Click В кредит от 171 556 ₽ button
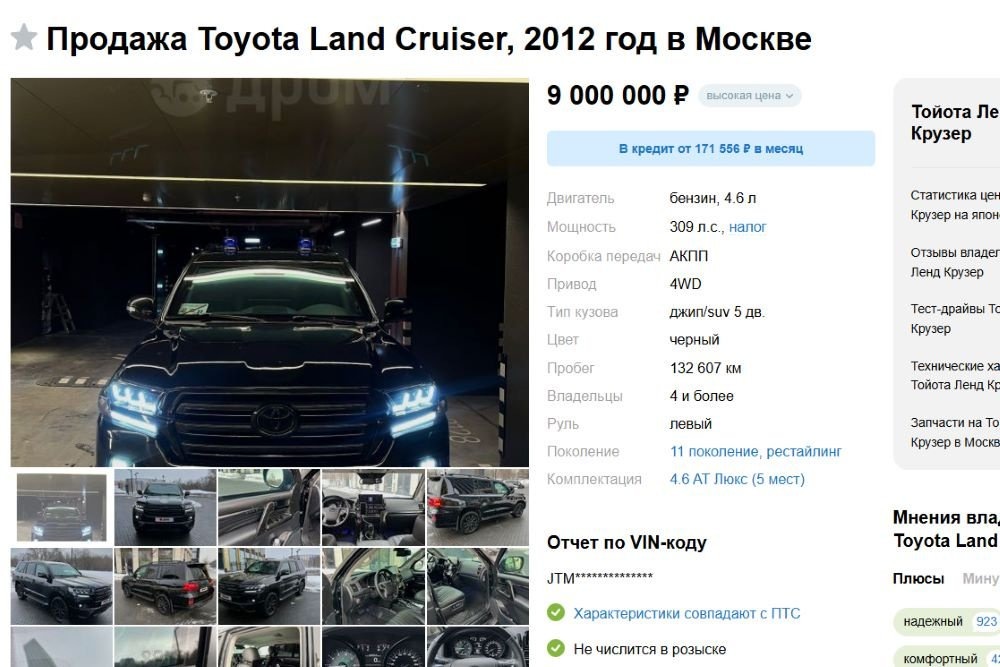This screenshot has height=667, width=1000. coord(710,149)
